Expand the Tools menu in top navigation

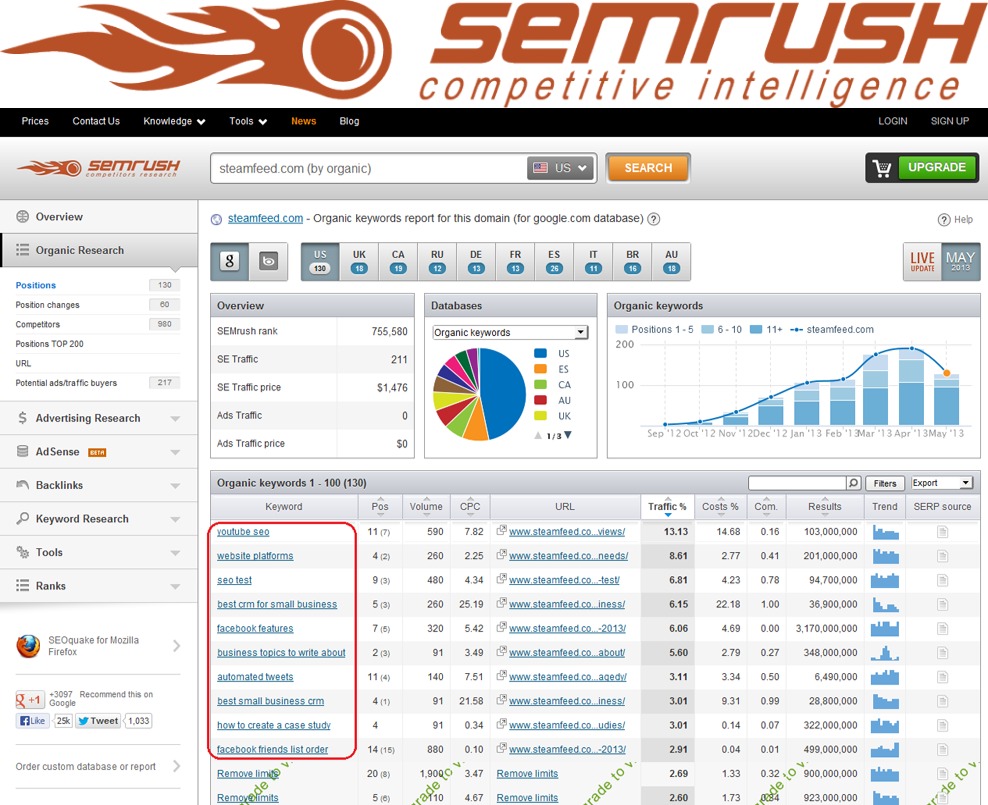coord(248,122)
